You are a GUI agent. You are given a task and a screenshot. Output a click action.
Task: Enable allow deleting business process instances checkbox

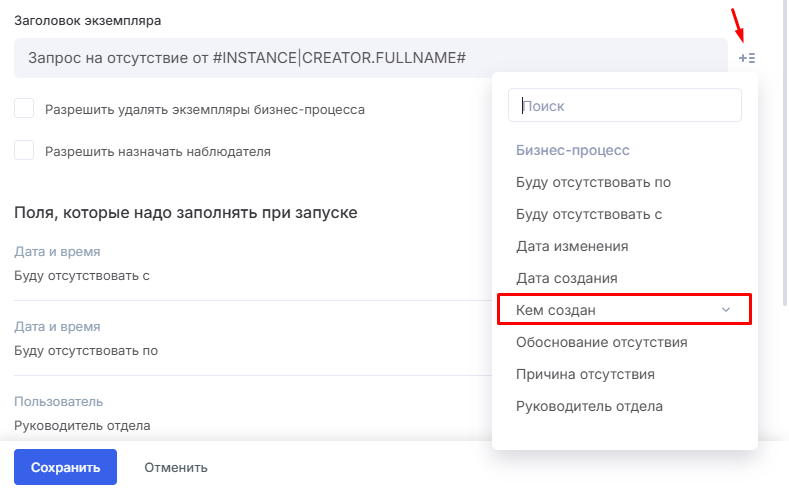click(25, 109)
